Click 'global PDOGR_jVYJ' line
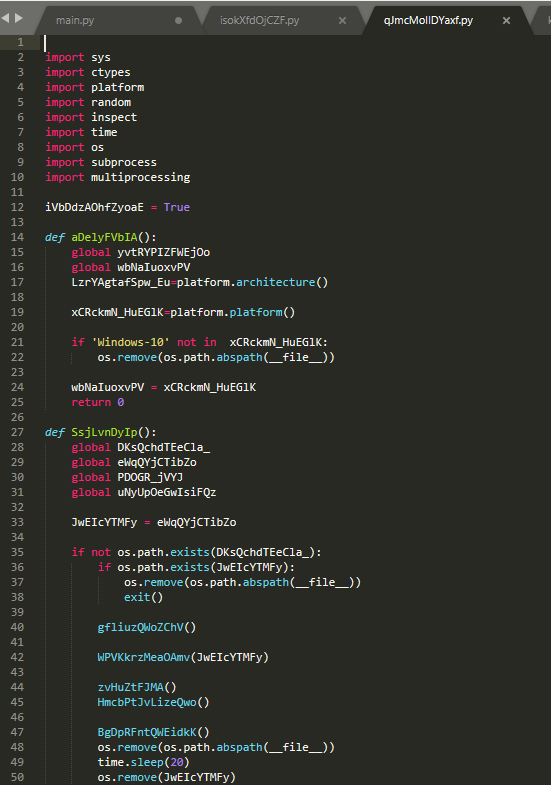Image resolution: width=551 pixels, height=785 pixels. pos(127,477)
